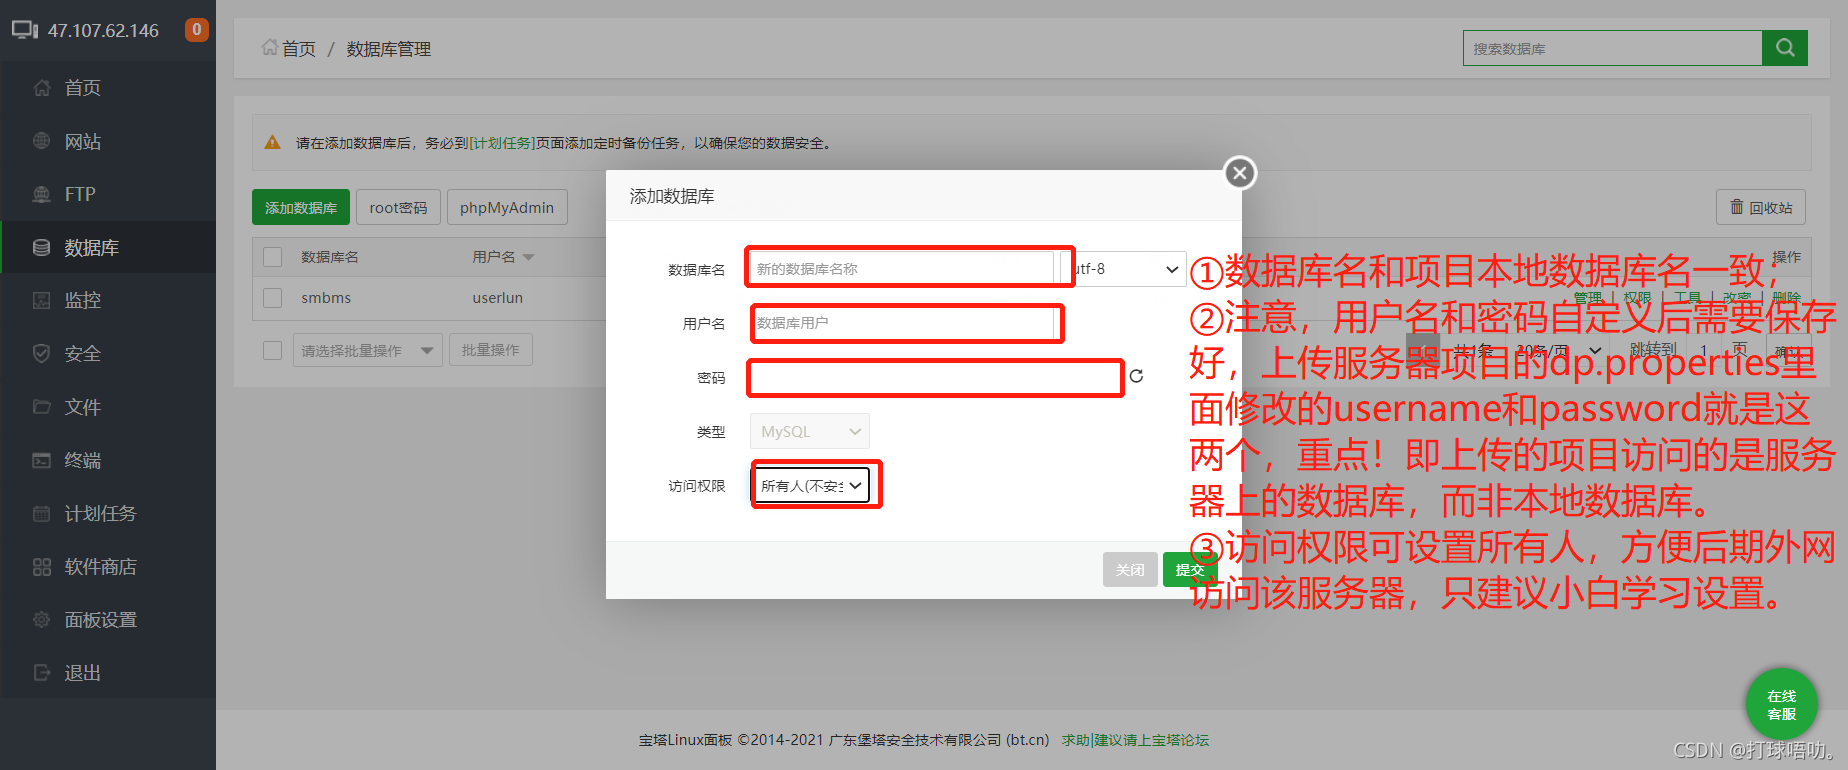The width and height of the screenshot is (1848, 770).
Task: Click the phpMyAdmin button
Action: (x=506, y=207)
